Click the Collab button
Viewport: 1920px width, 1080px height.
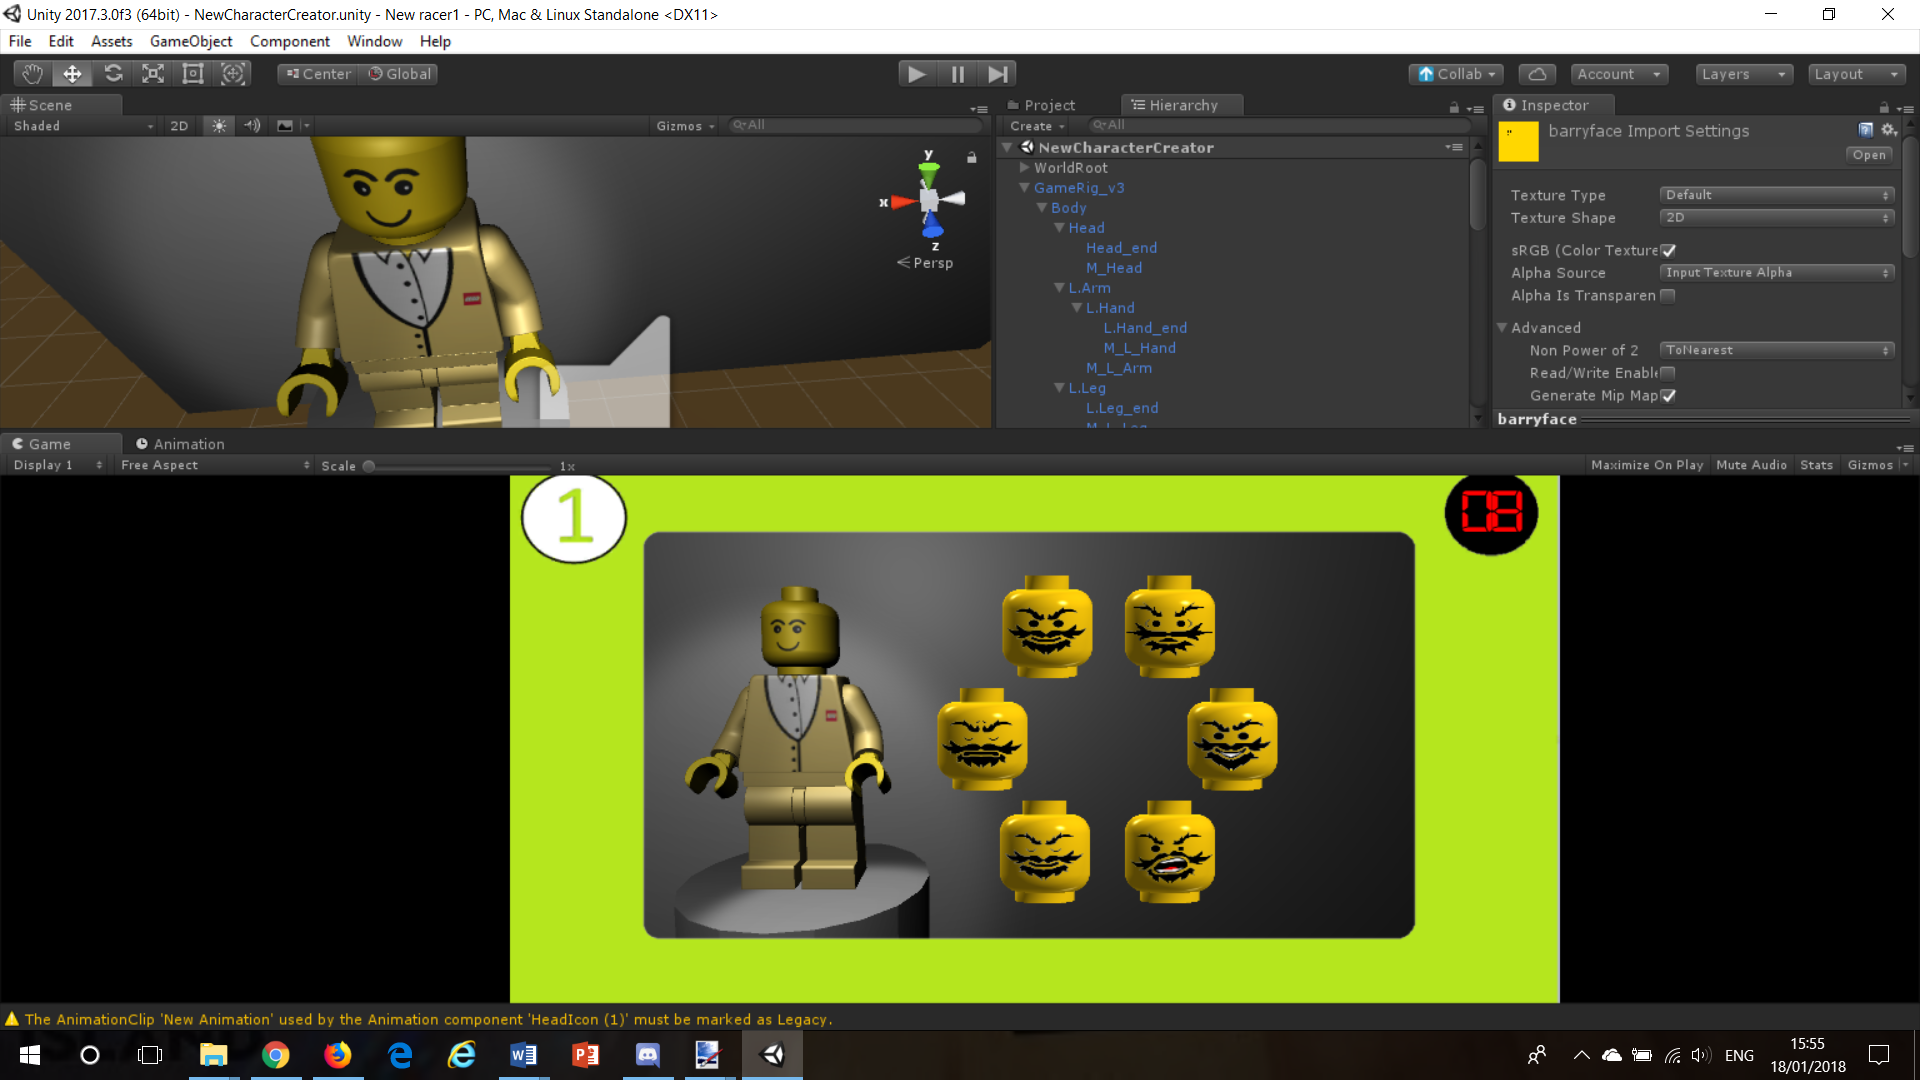pyautogui.click(x=1457, y=74)
